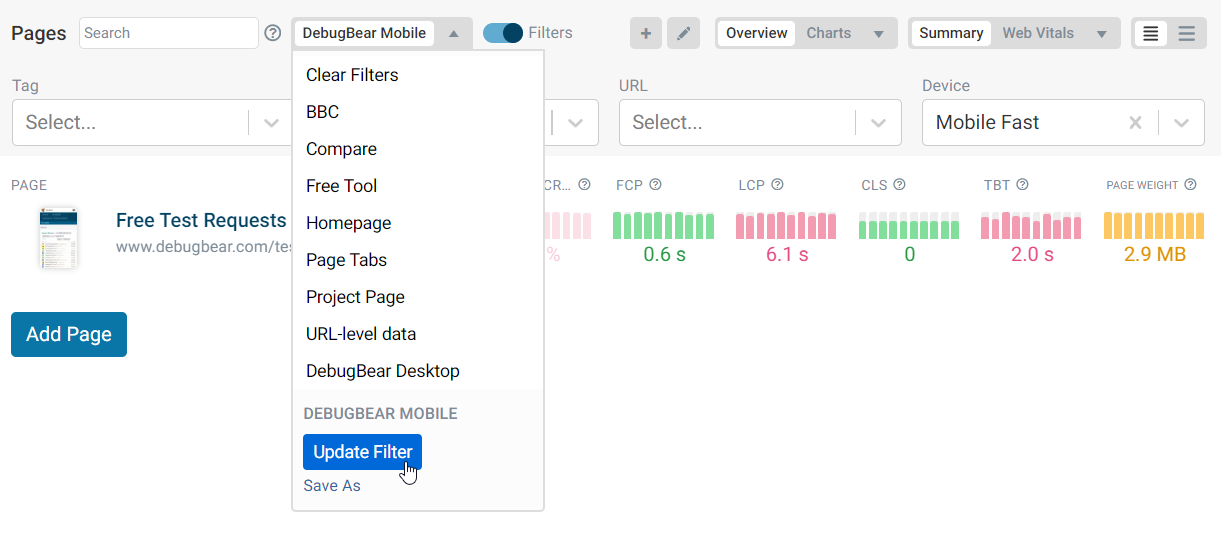Image resolution: width=1221 pixels, height=551 pixels.
Task: Switch to the wide rows view icon
Action: pos(1187,33)
